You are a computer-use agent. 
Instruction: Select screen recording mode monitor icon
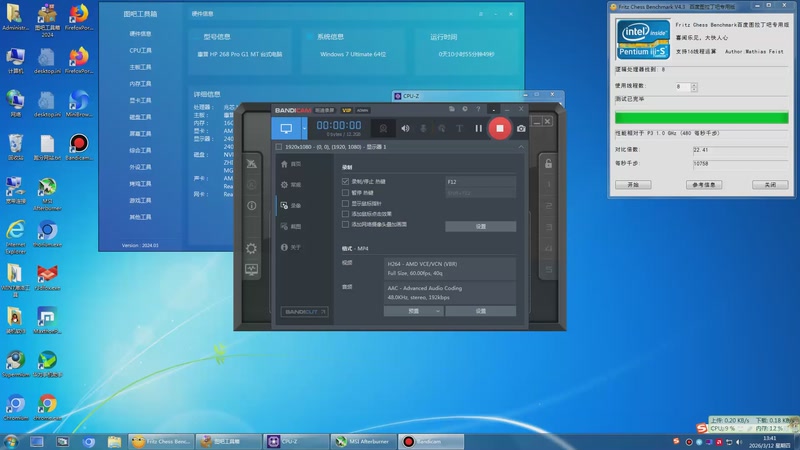coord(286,128)
